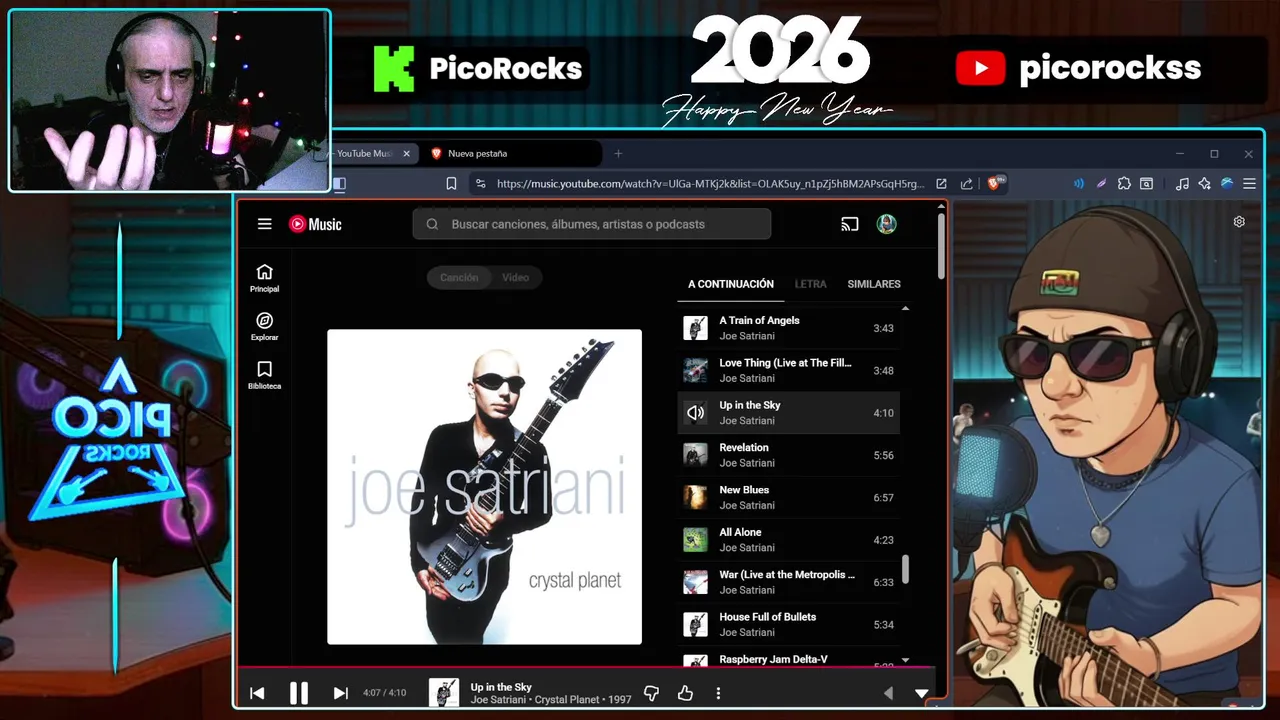Open link in app icon in address bar

pyautogui.click(x=941, y=184)
